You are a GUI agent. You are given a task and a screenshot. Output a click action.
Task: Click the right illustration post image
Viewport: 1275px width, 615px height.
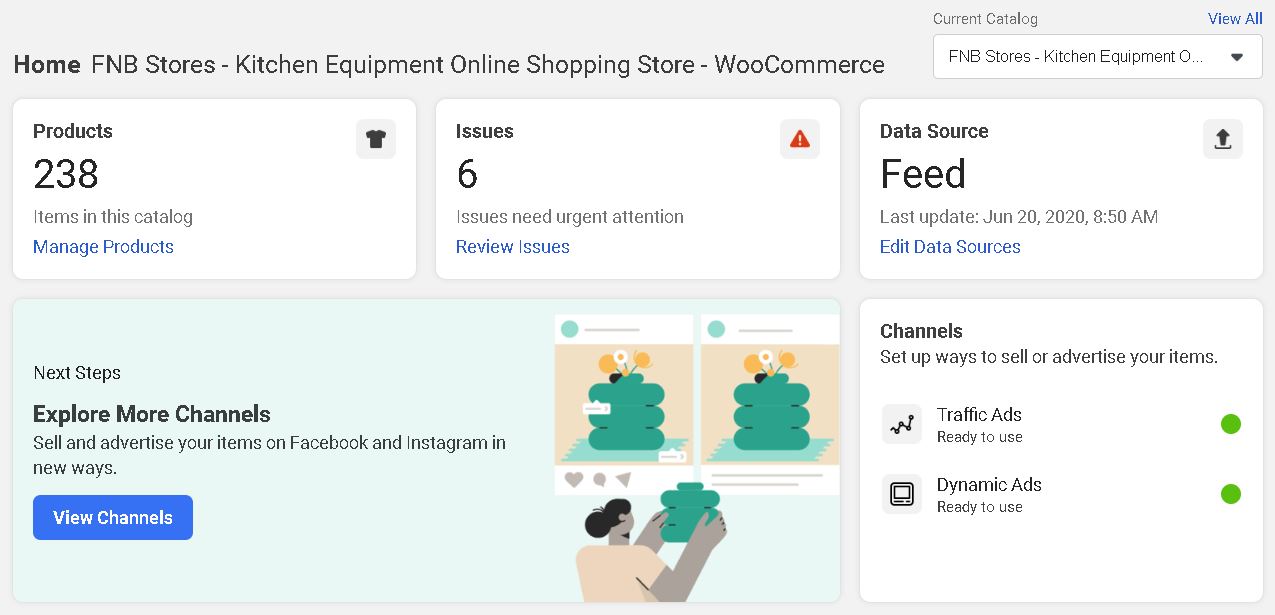coord(770,403)
